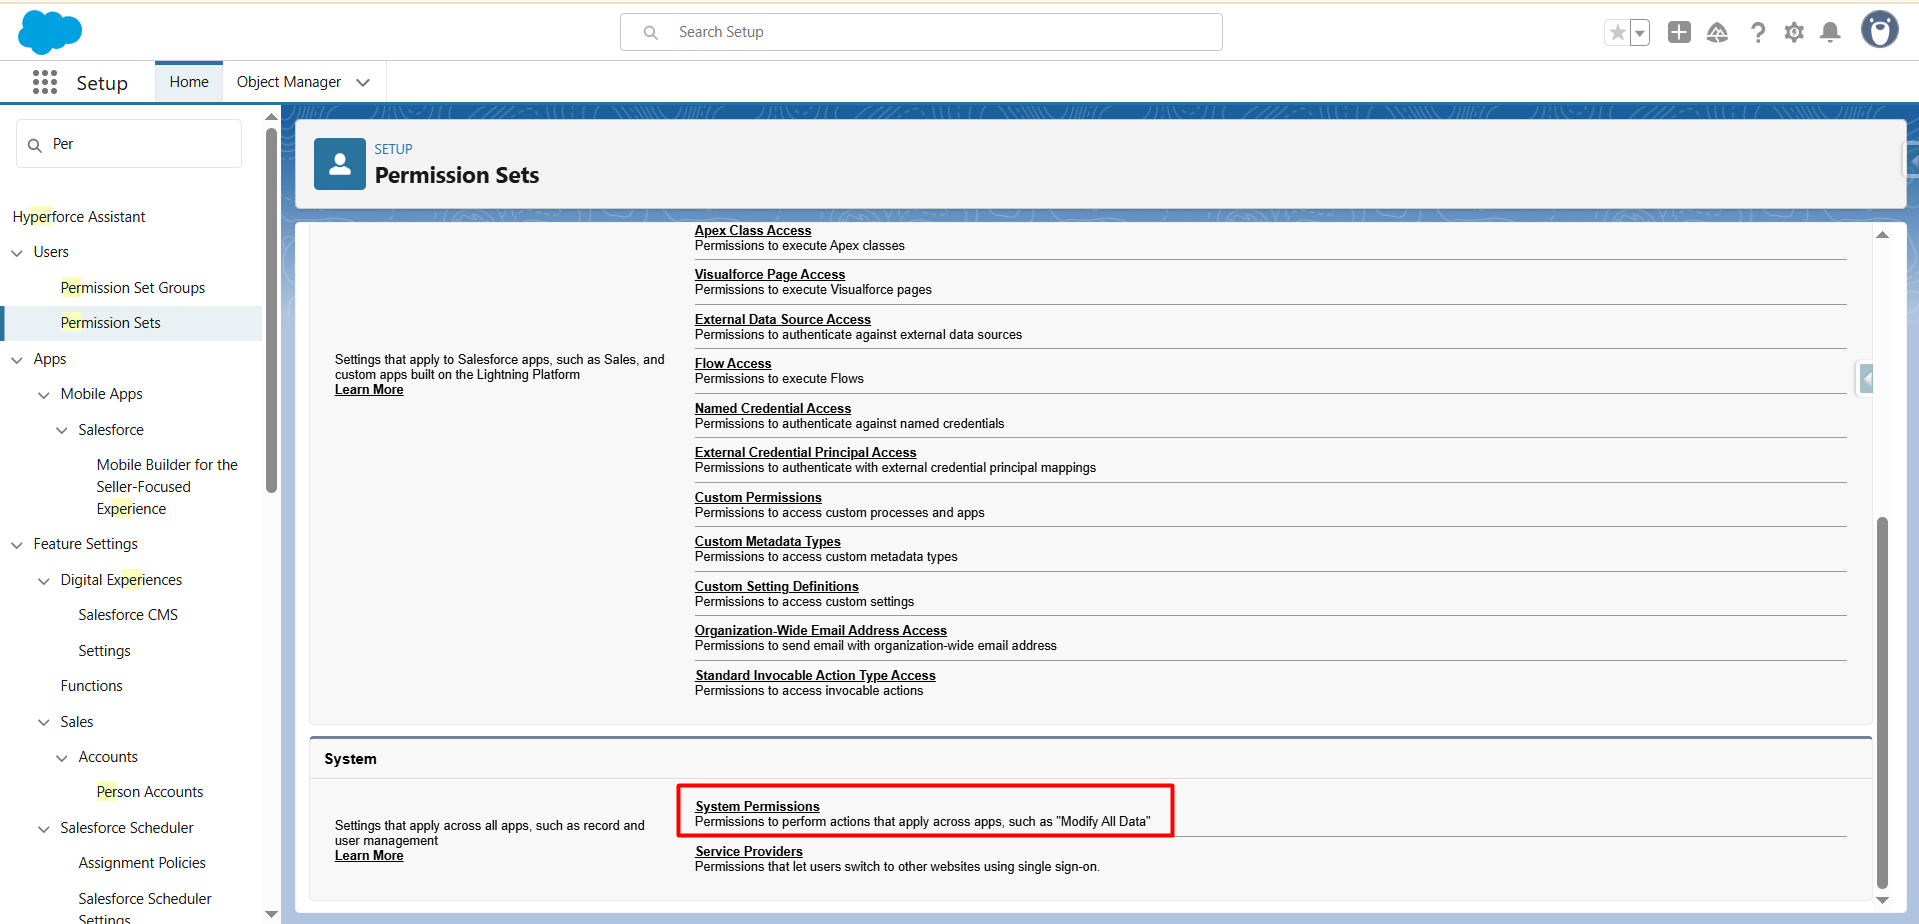Click Learn More under System settings description

(369, 856)
